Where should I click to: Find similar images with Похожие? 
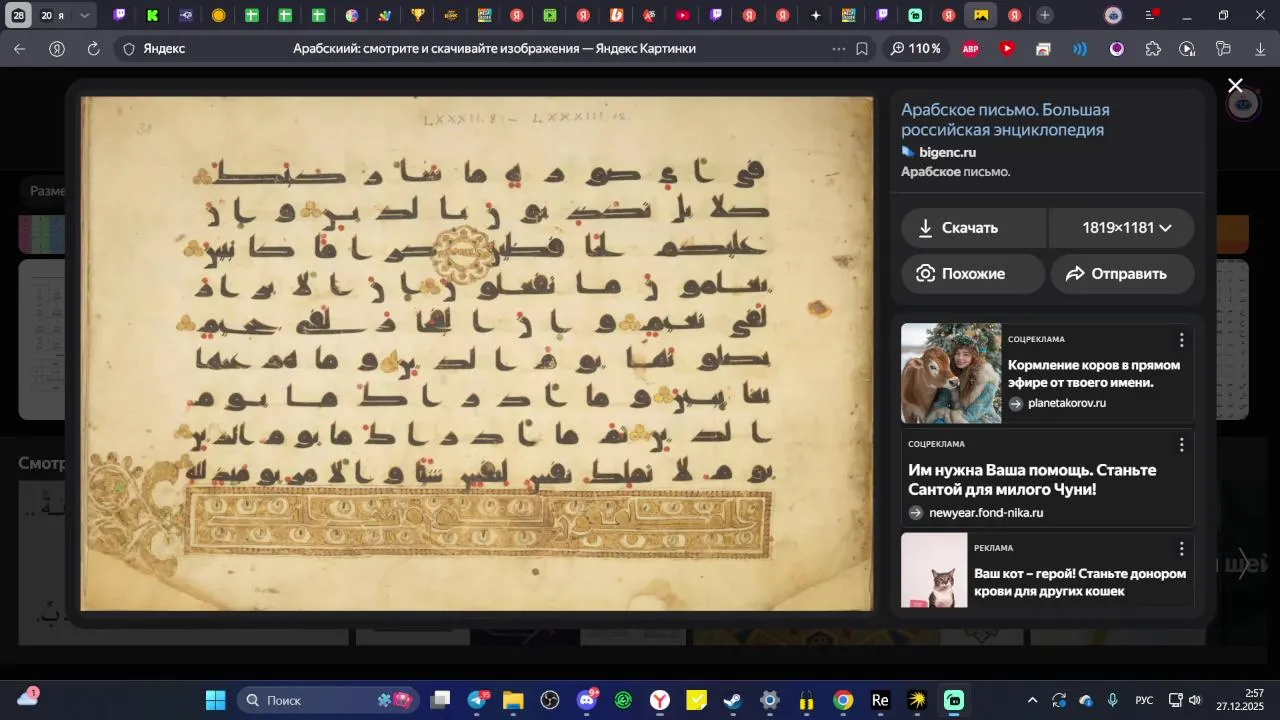(x=973, y=274)
